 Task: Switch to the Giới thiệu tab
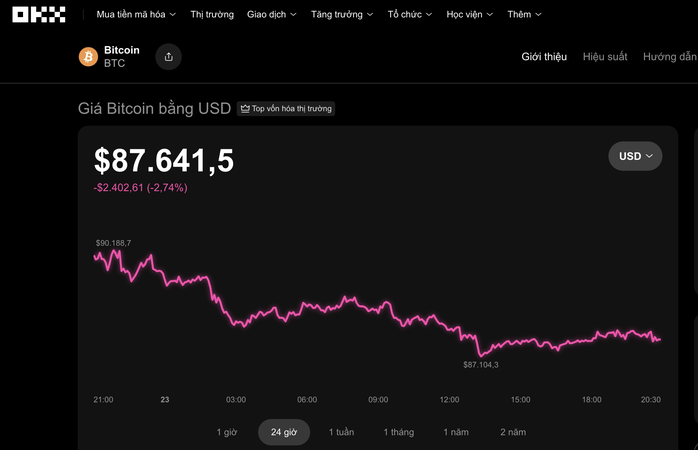coord(544,57)
